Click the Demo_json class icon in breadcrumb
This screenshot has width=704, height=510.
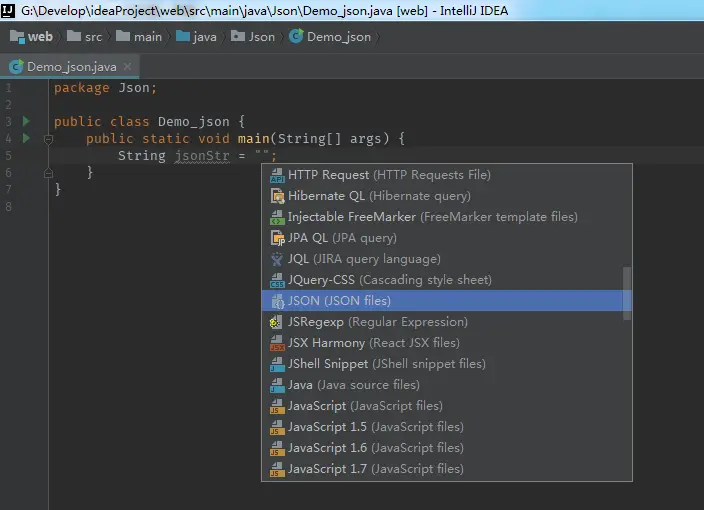tap(296, 36)
